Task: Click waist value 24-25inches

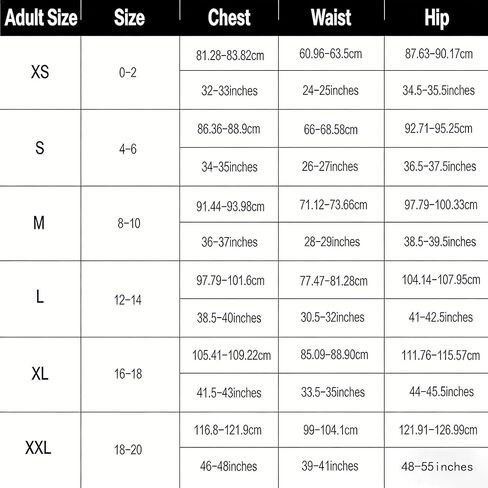Action: 330,90
